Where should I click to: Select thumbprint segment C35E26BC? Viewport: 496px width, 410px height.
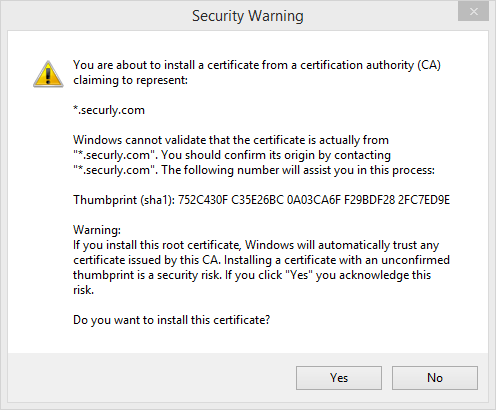click(x=257, y=200)
